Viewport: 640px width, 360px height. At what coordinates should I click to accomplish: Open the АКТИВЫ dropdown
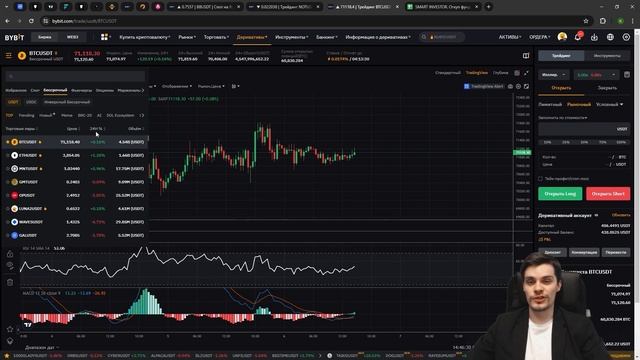coord(510,37)
